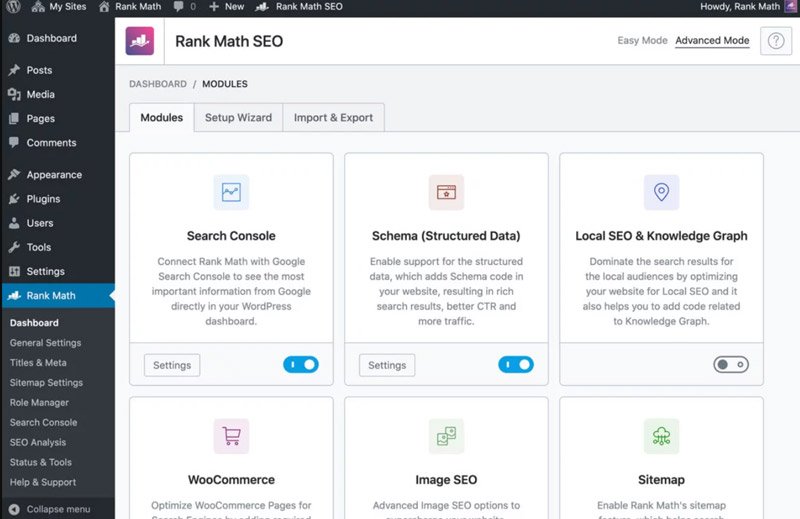Collapse the admin sidebar menu

(x=49, y=509)
